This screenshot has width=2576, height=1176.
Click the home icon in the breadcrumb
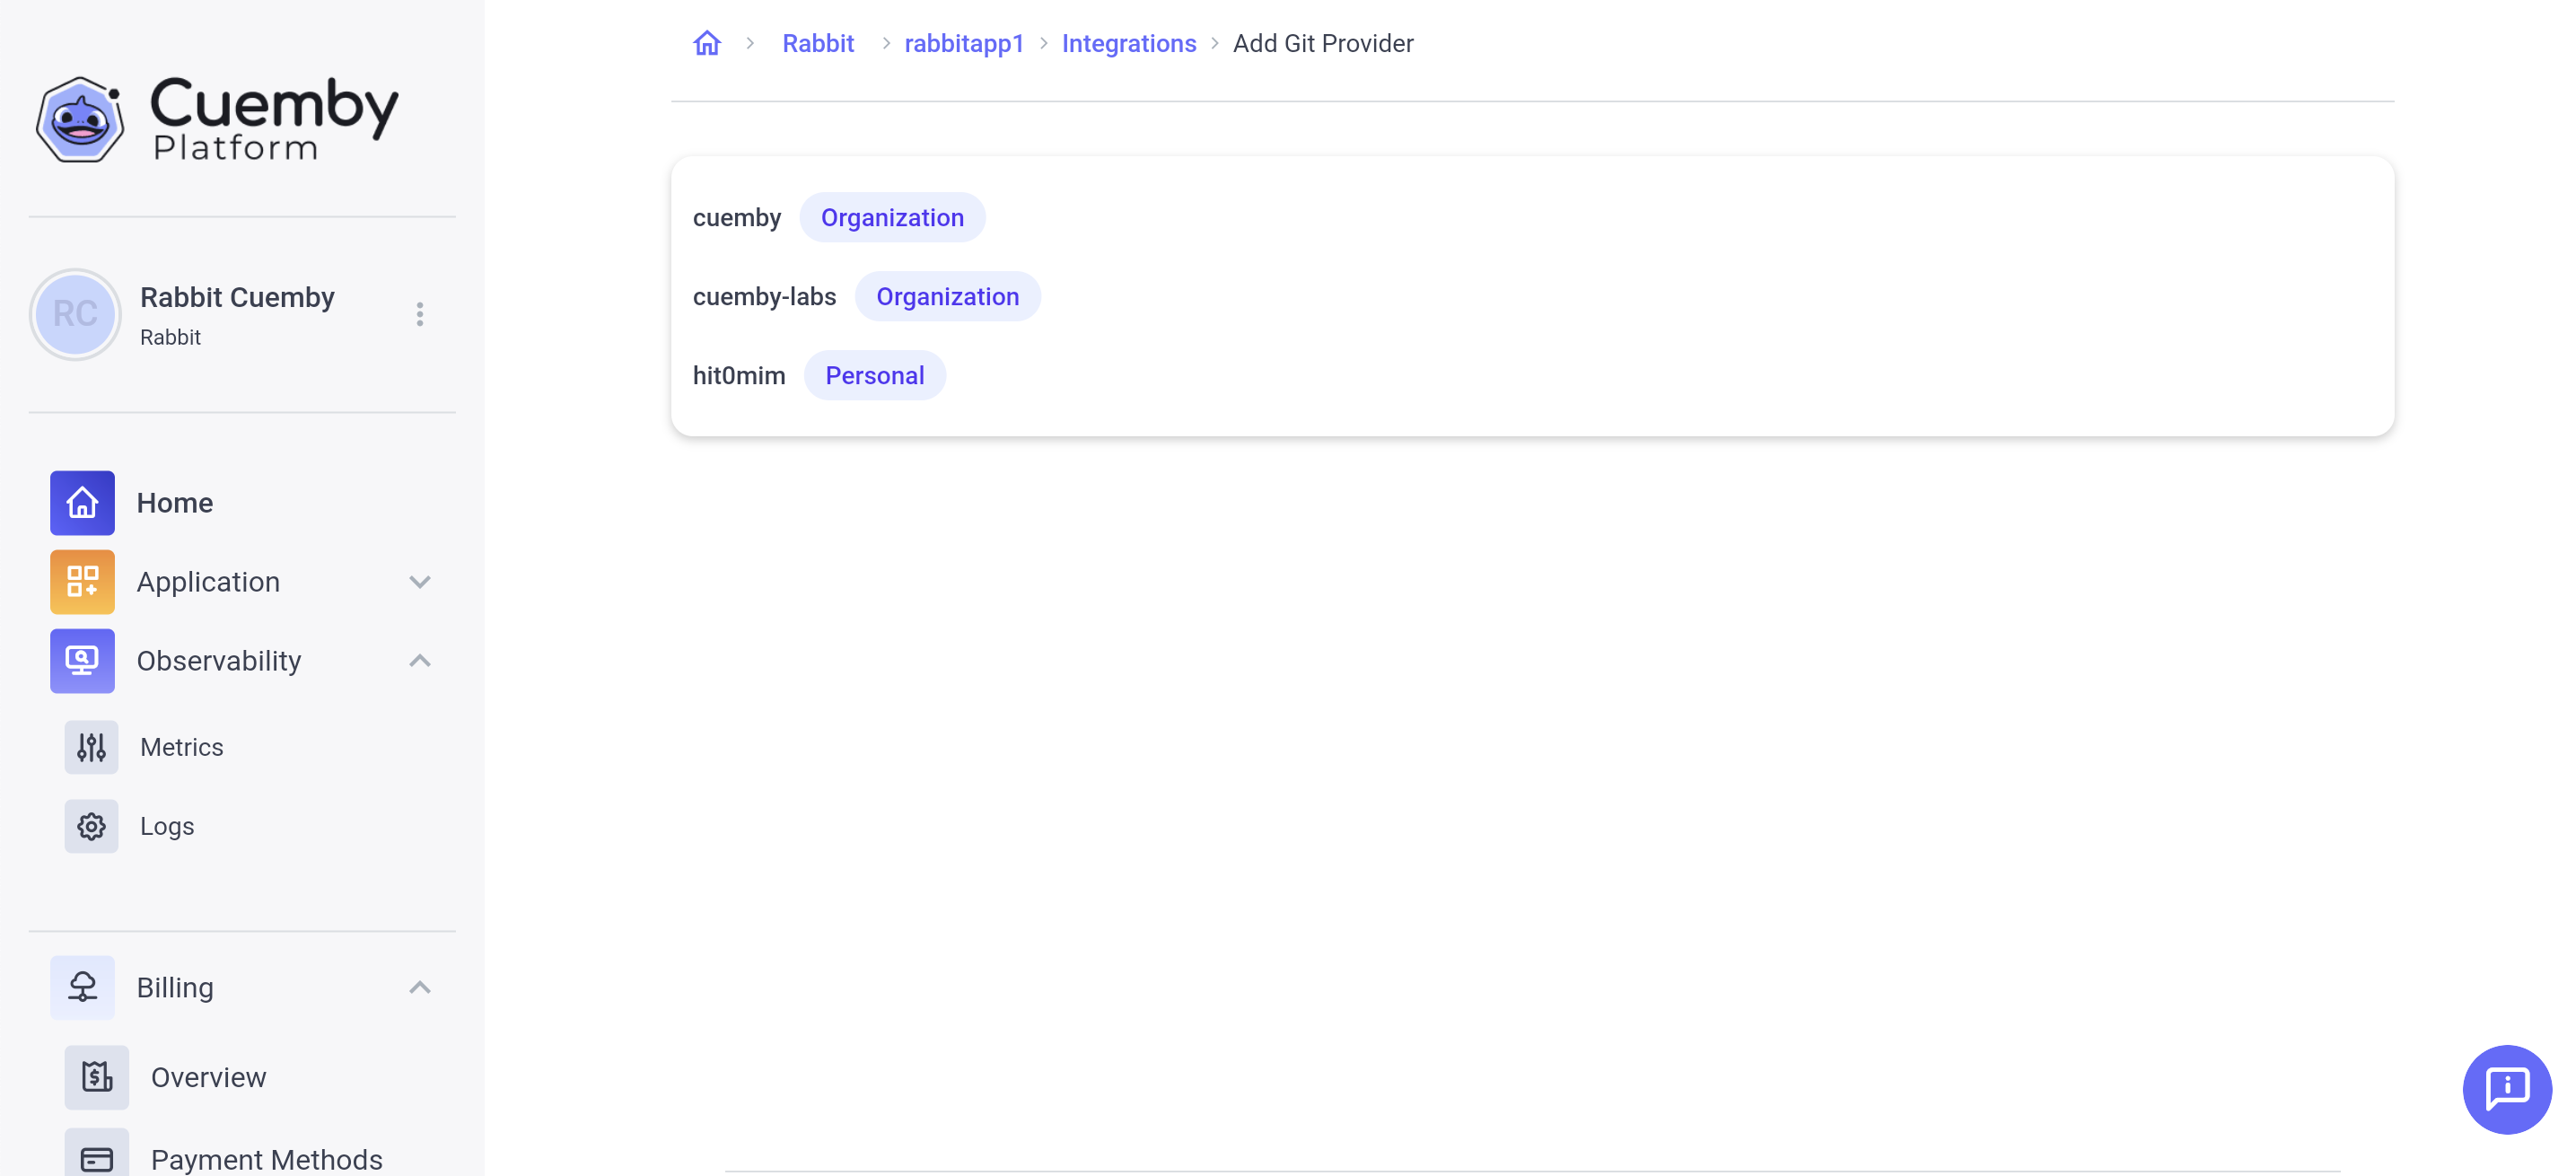pyautogui.click(x=707, y=43)
